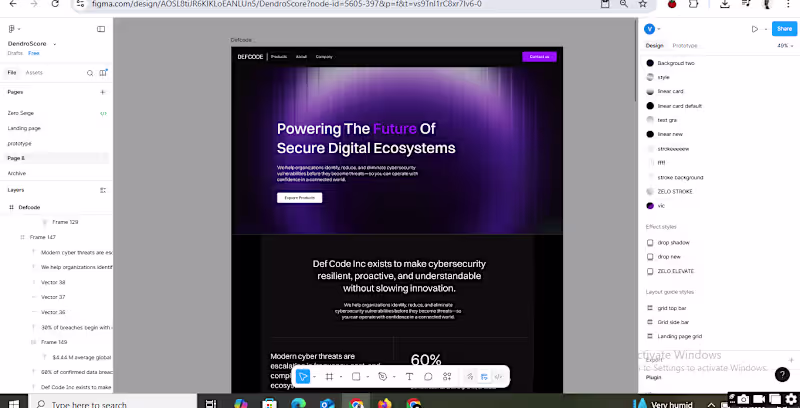Click the Windows Start button

13,403
